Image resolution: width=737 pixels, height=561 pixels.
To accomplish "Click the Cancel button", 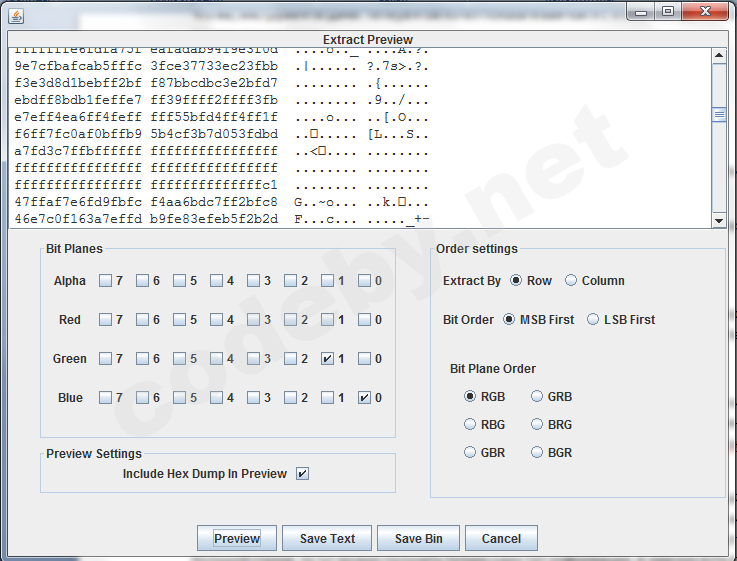I will (x=501, y=538).
